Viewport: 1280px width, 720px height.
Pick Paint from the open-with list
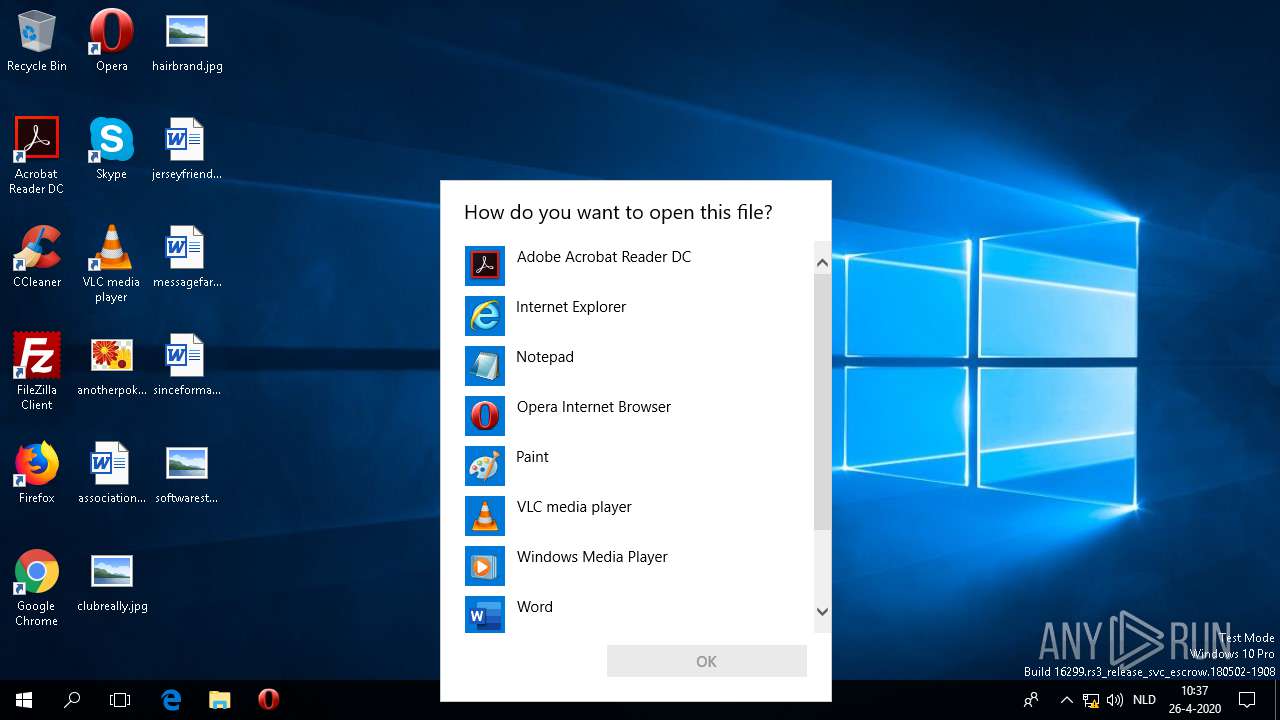pyautogui.click(x=638, y=465)
